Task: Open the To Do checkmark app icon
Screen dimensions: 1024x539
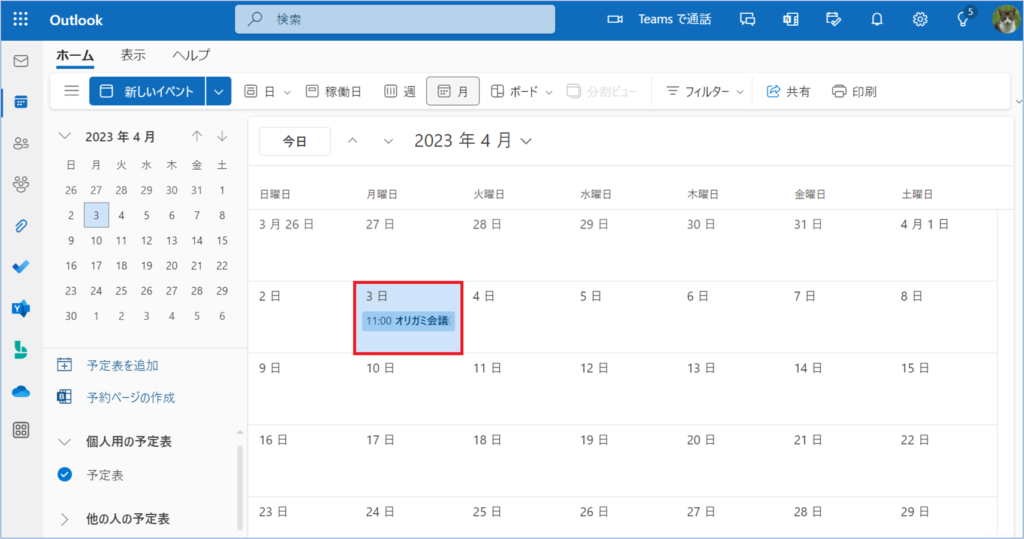Action: point(20,267)
